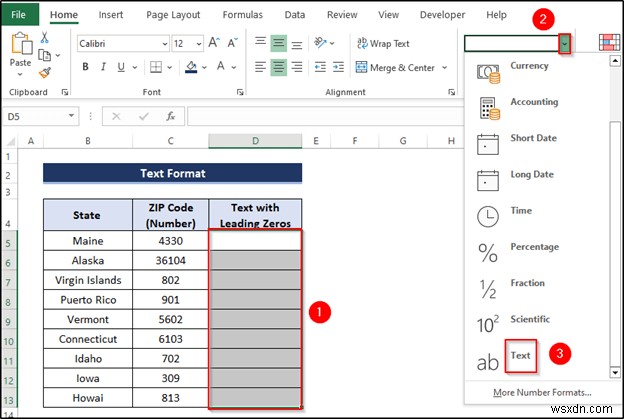624x419 pixels.
Task: Open More Number Formats link
Action: click(x=542, y=392)
